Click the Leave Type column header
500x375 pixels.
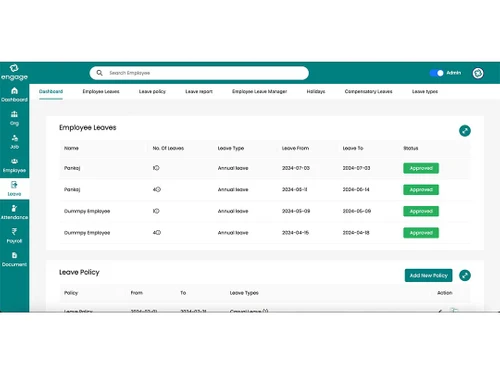(x=231, y=148)
